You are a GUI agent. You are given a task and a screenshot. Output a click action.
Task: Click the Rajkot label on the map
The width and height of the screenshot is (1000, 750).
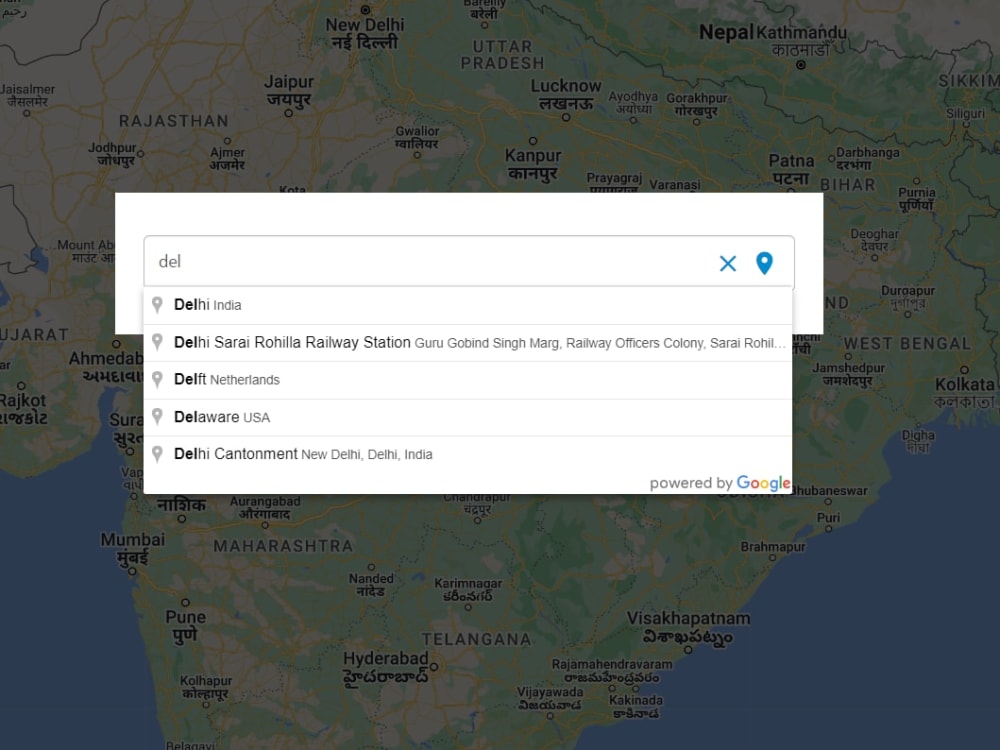point(23,409)
